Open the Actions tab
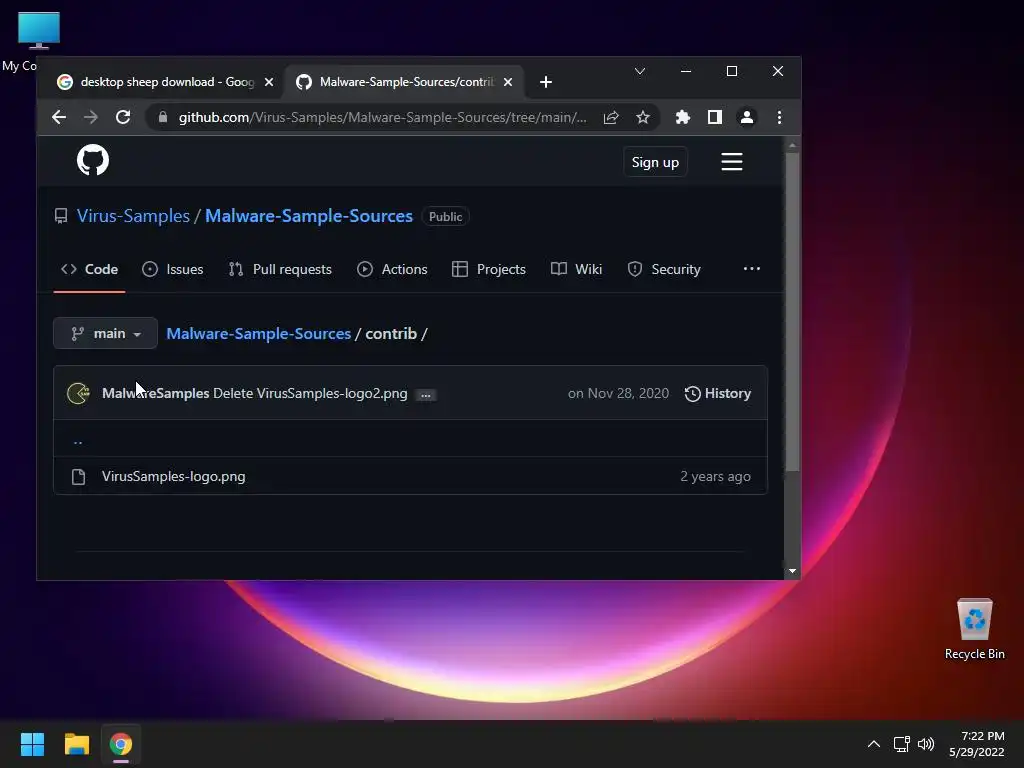1024x768 pixels. 392,269
